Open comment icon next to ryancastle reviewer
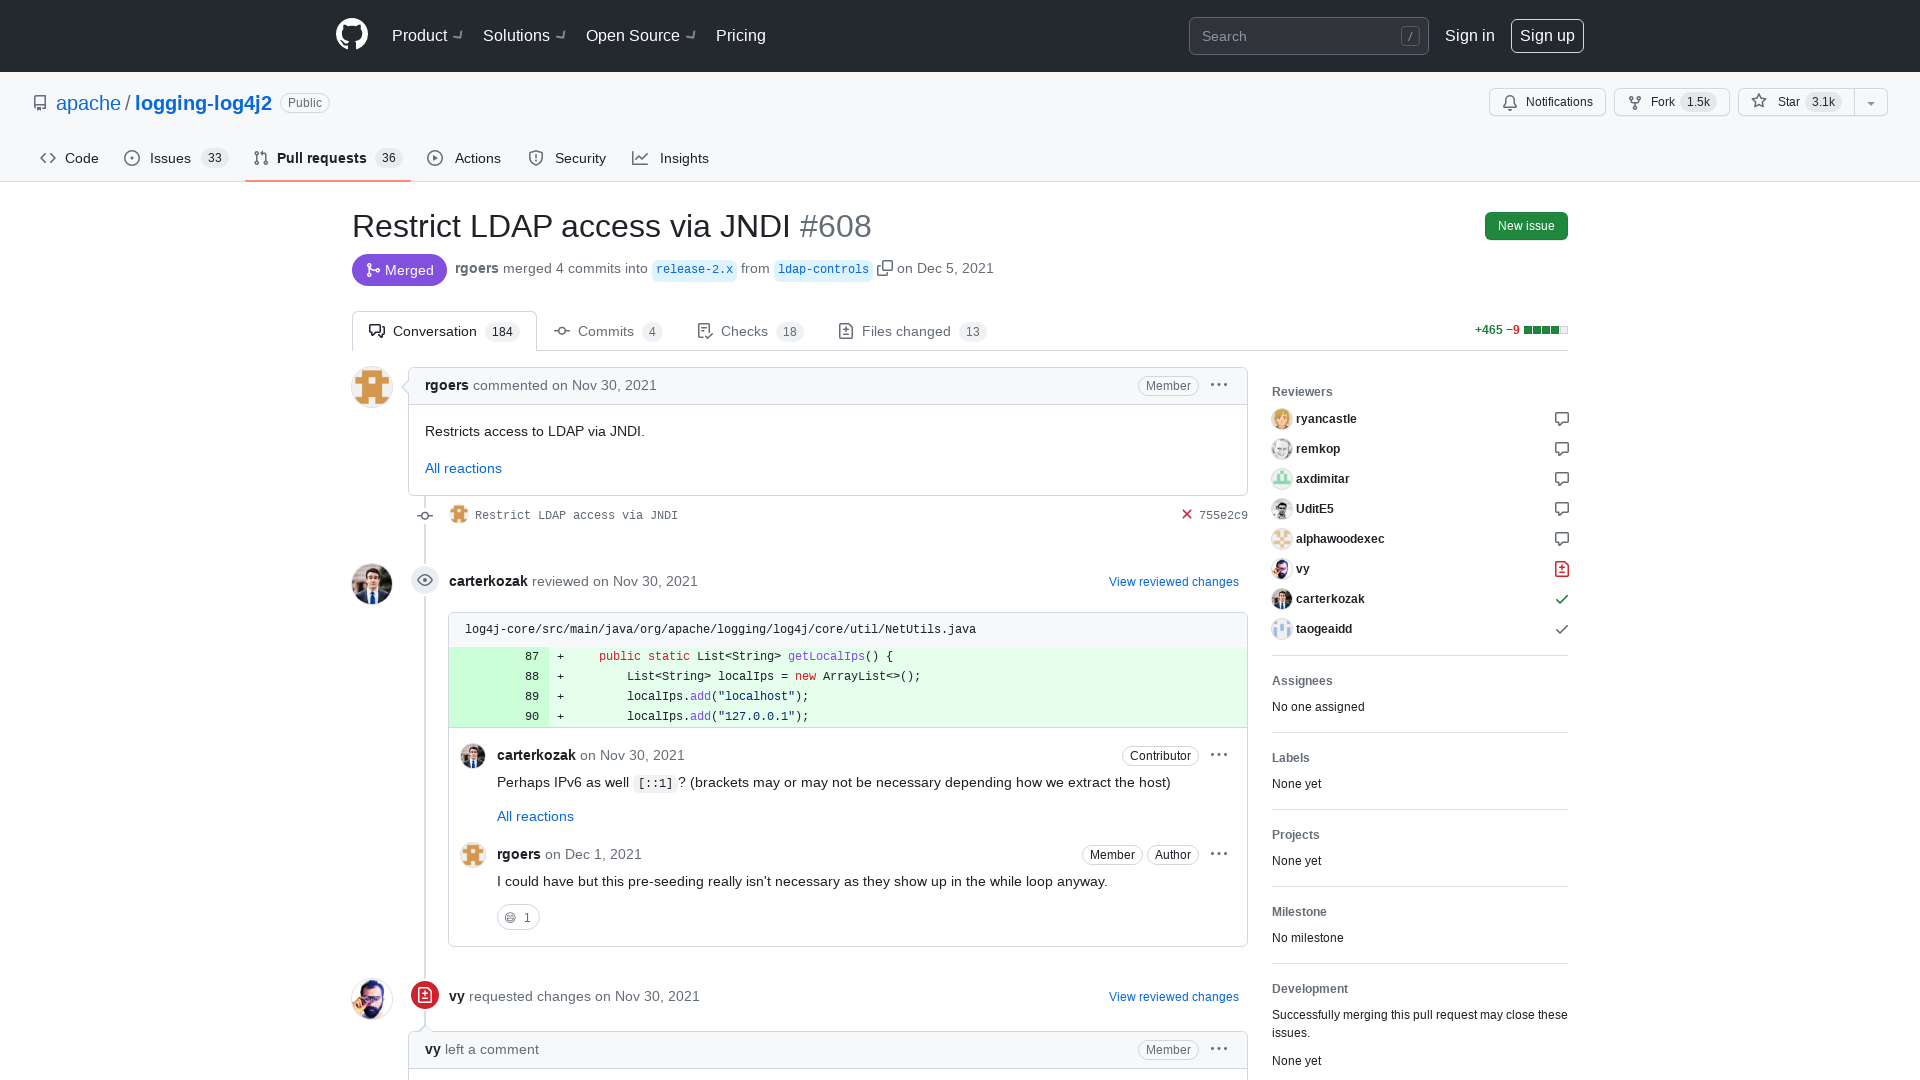The width and height of the screenshot is (1920, 1080). [1562, 419]
